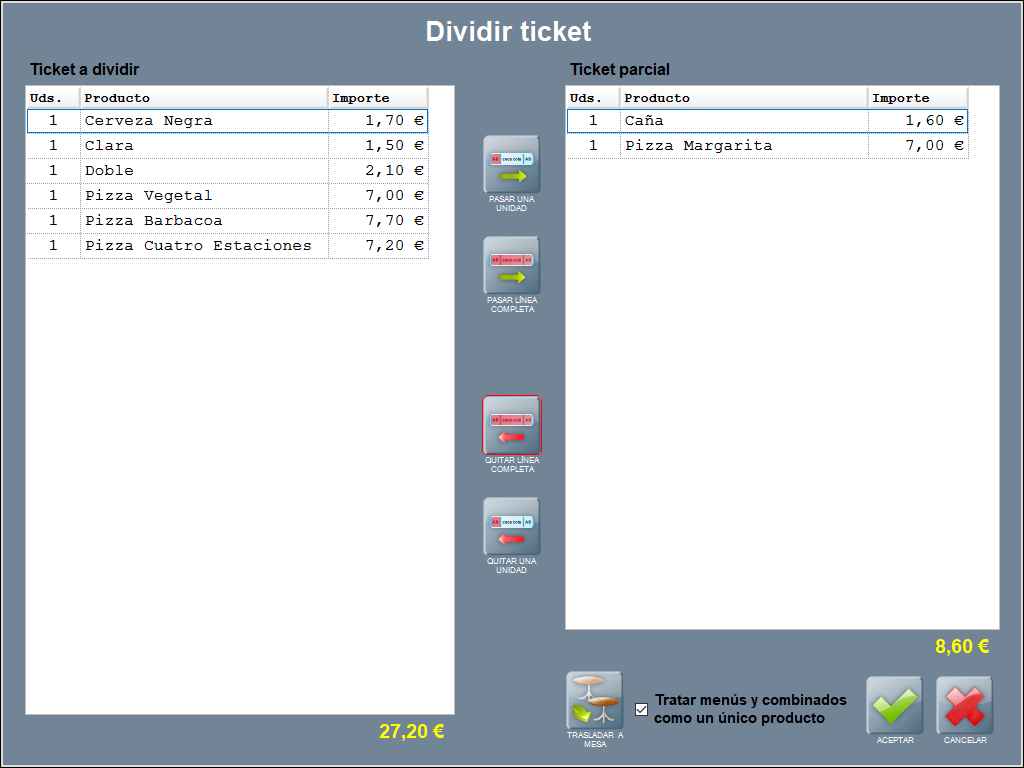Click the Pasar una unidad arrow icon
Viewport: 1024px width, 768px height.
[x=511, y=165]
